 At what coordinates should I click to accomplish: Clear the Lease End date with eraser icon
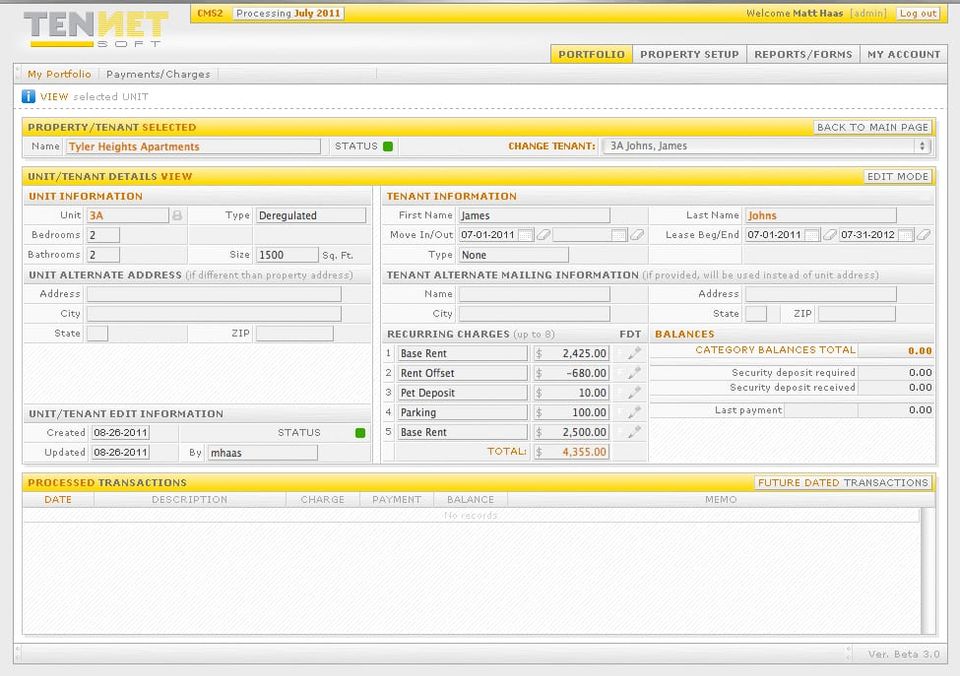click(923, 235)
